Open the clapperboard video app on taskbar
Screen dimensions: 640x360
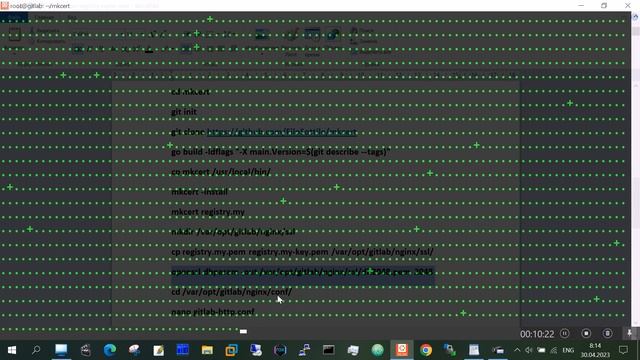85,350
